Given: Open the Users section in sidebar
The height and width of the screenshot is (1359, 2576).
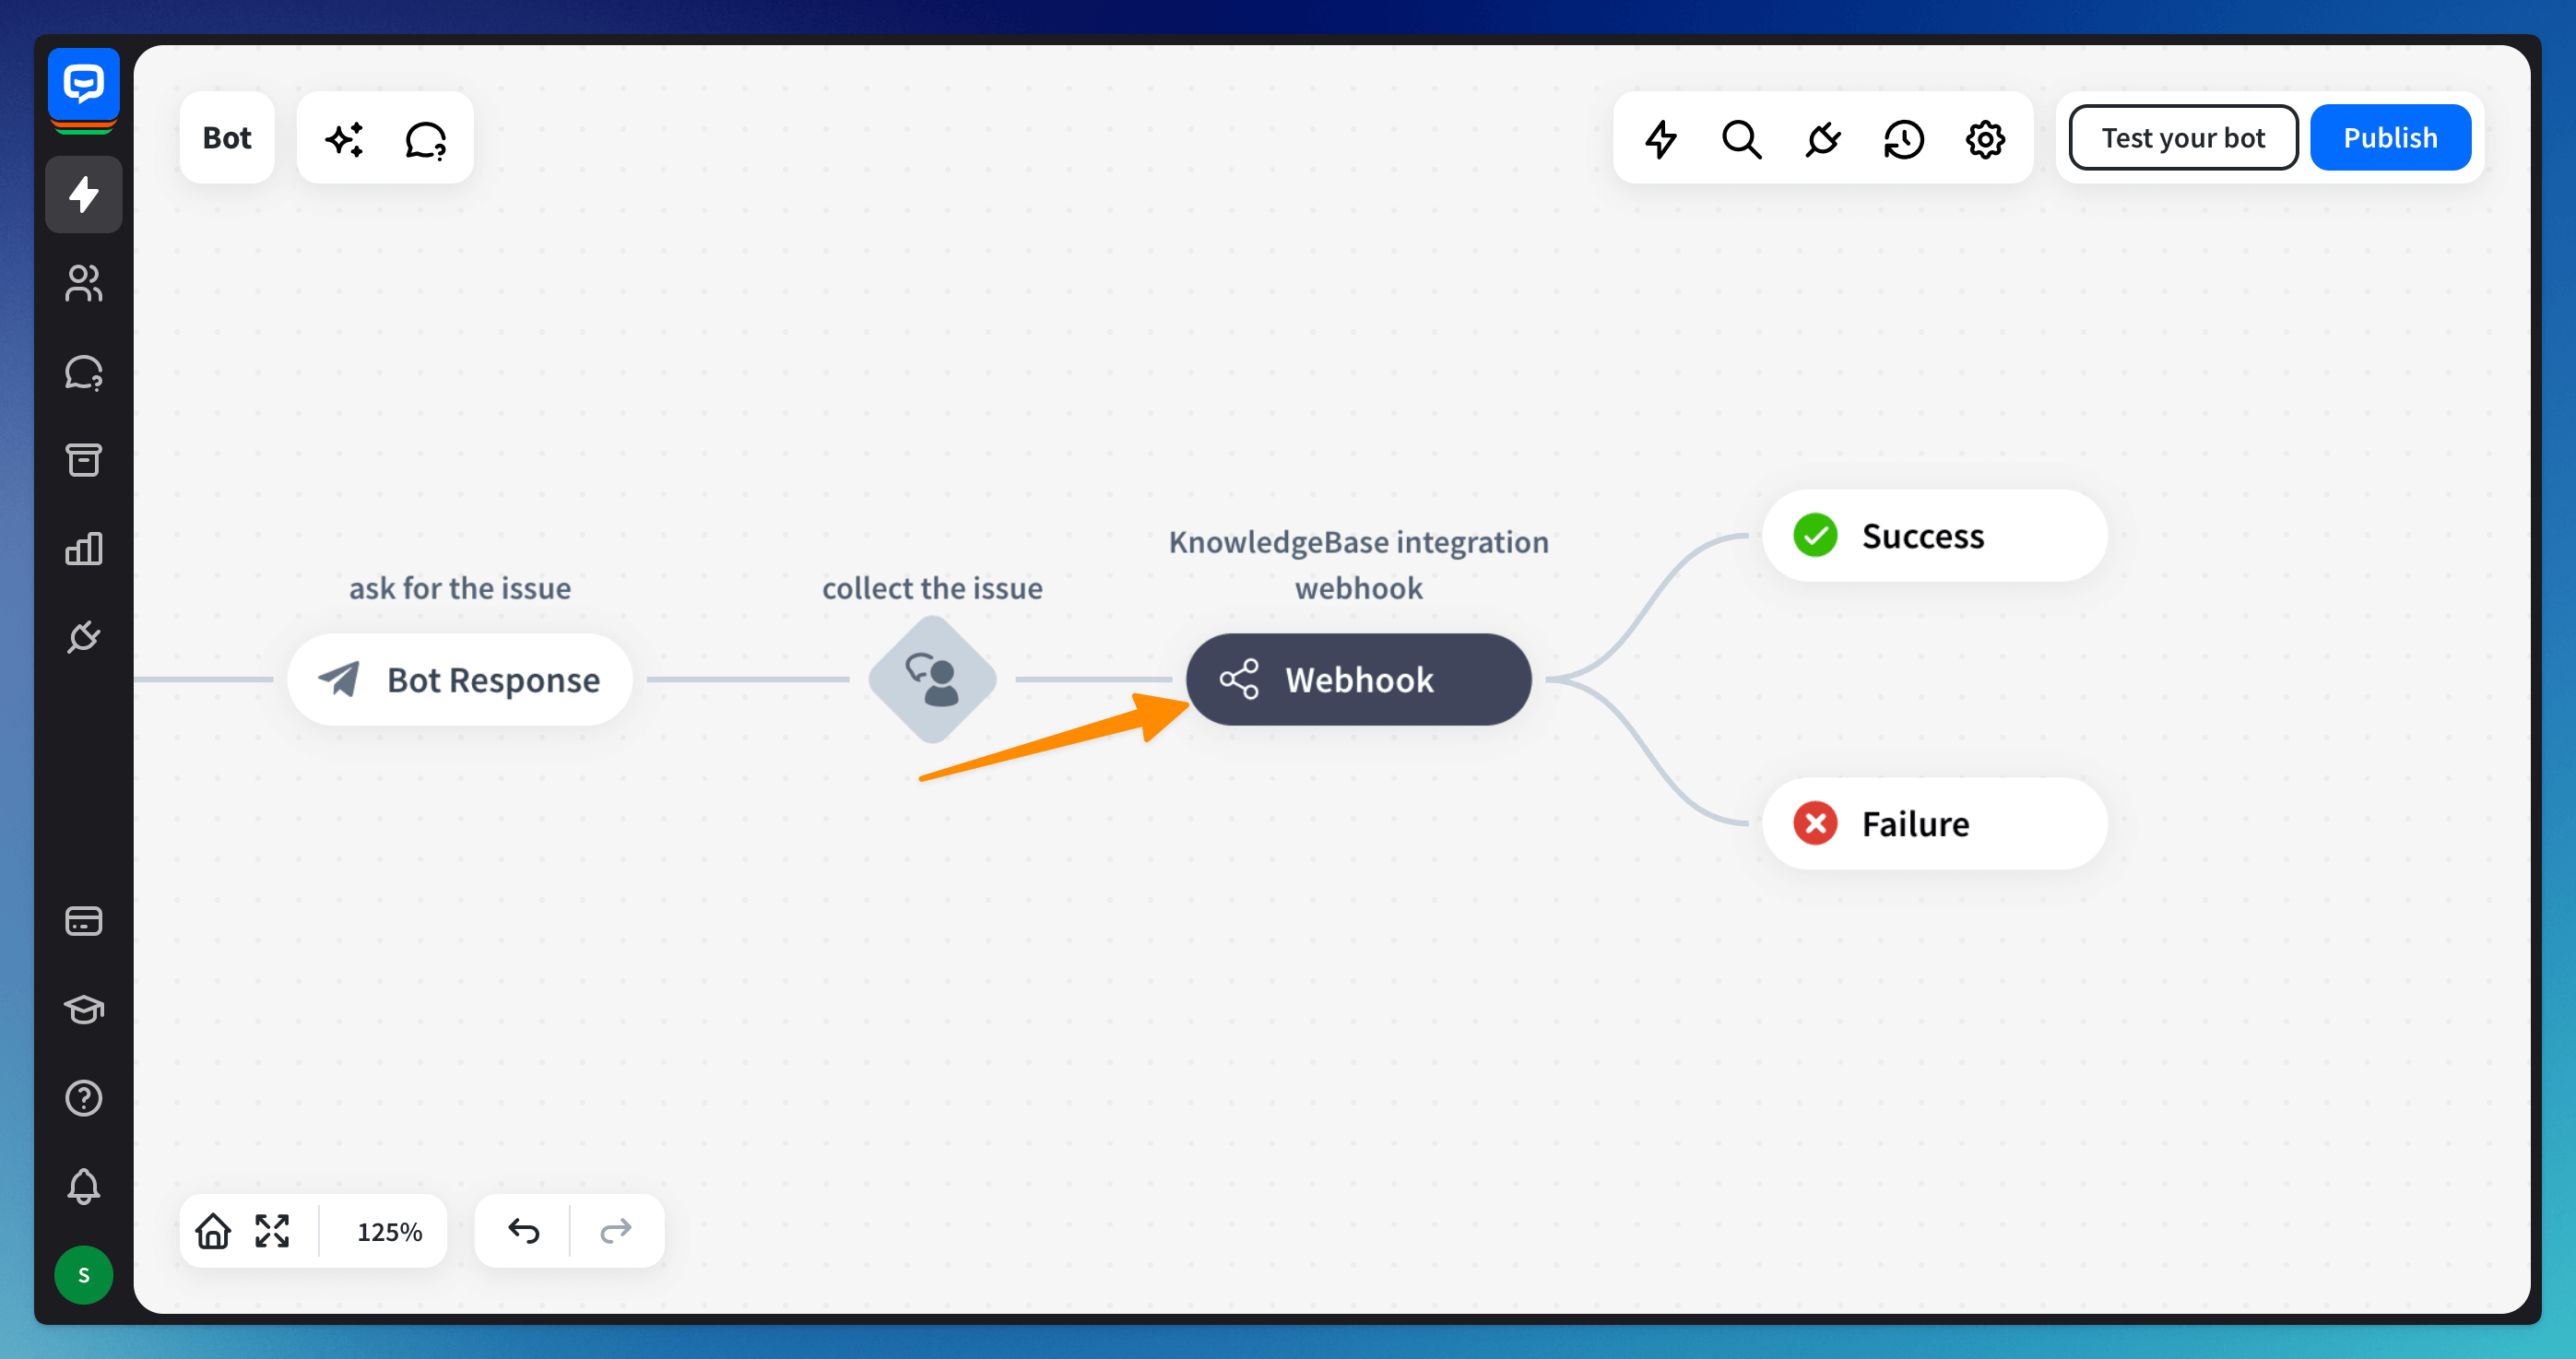Looking at the screenshot, I should (83, 283).
